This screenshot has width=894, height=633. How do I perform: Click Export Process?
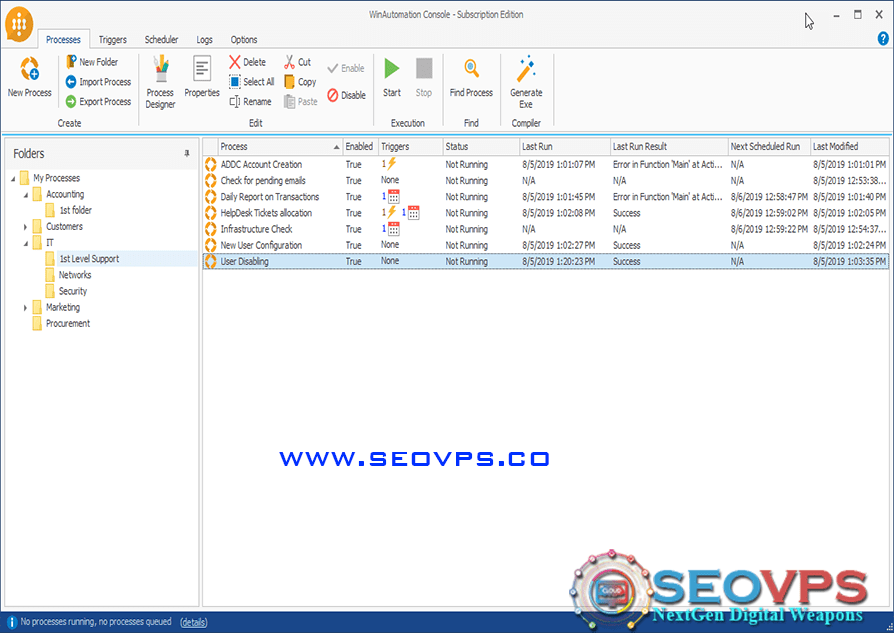[98, 102]
